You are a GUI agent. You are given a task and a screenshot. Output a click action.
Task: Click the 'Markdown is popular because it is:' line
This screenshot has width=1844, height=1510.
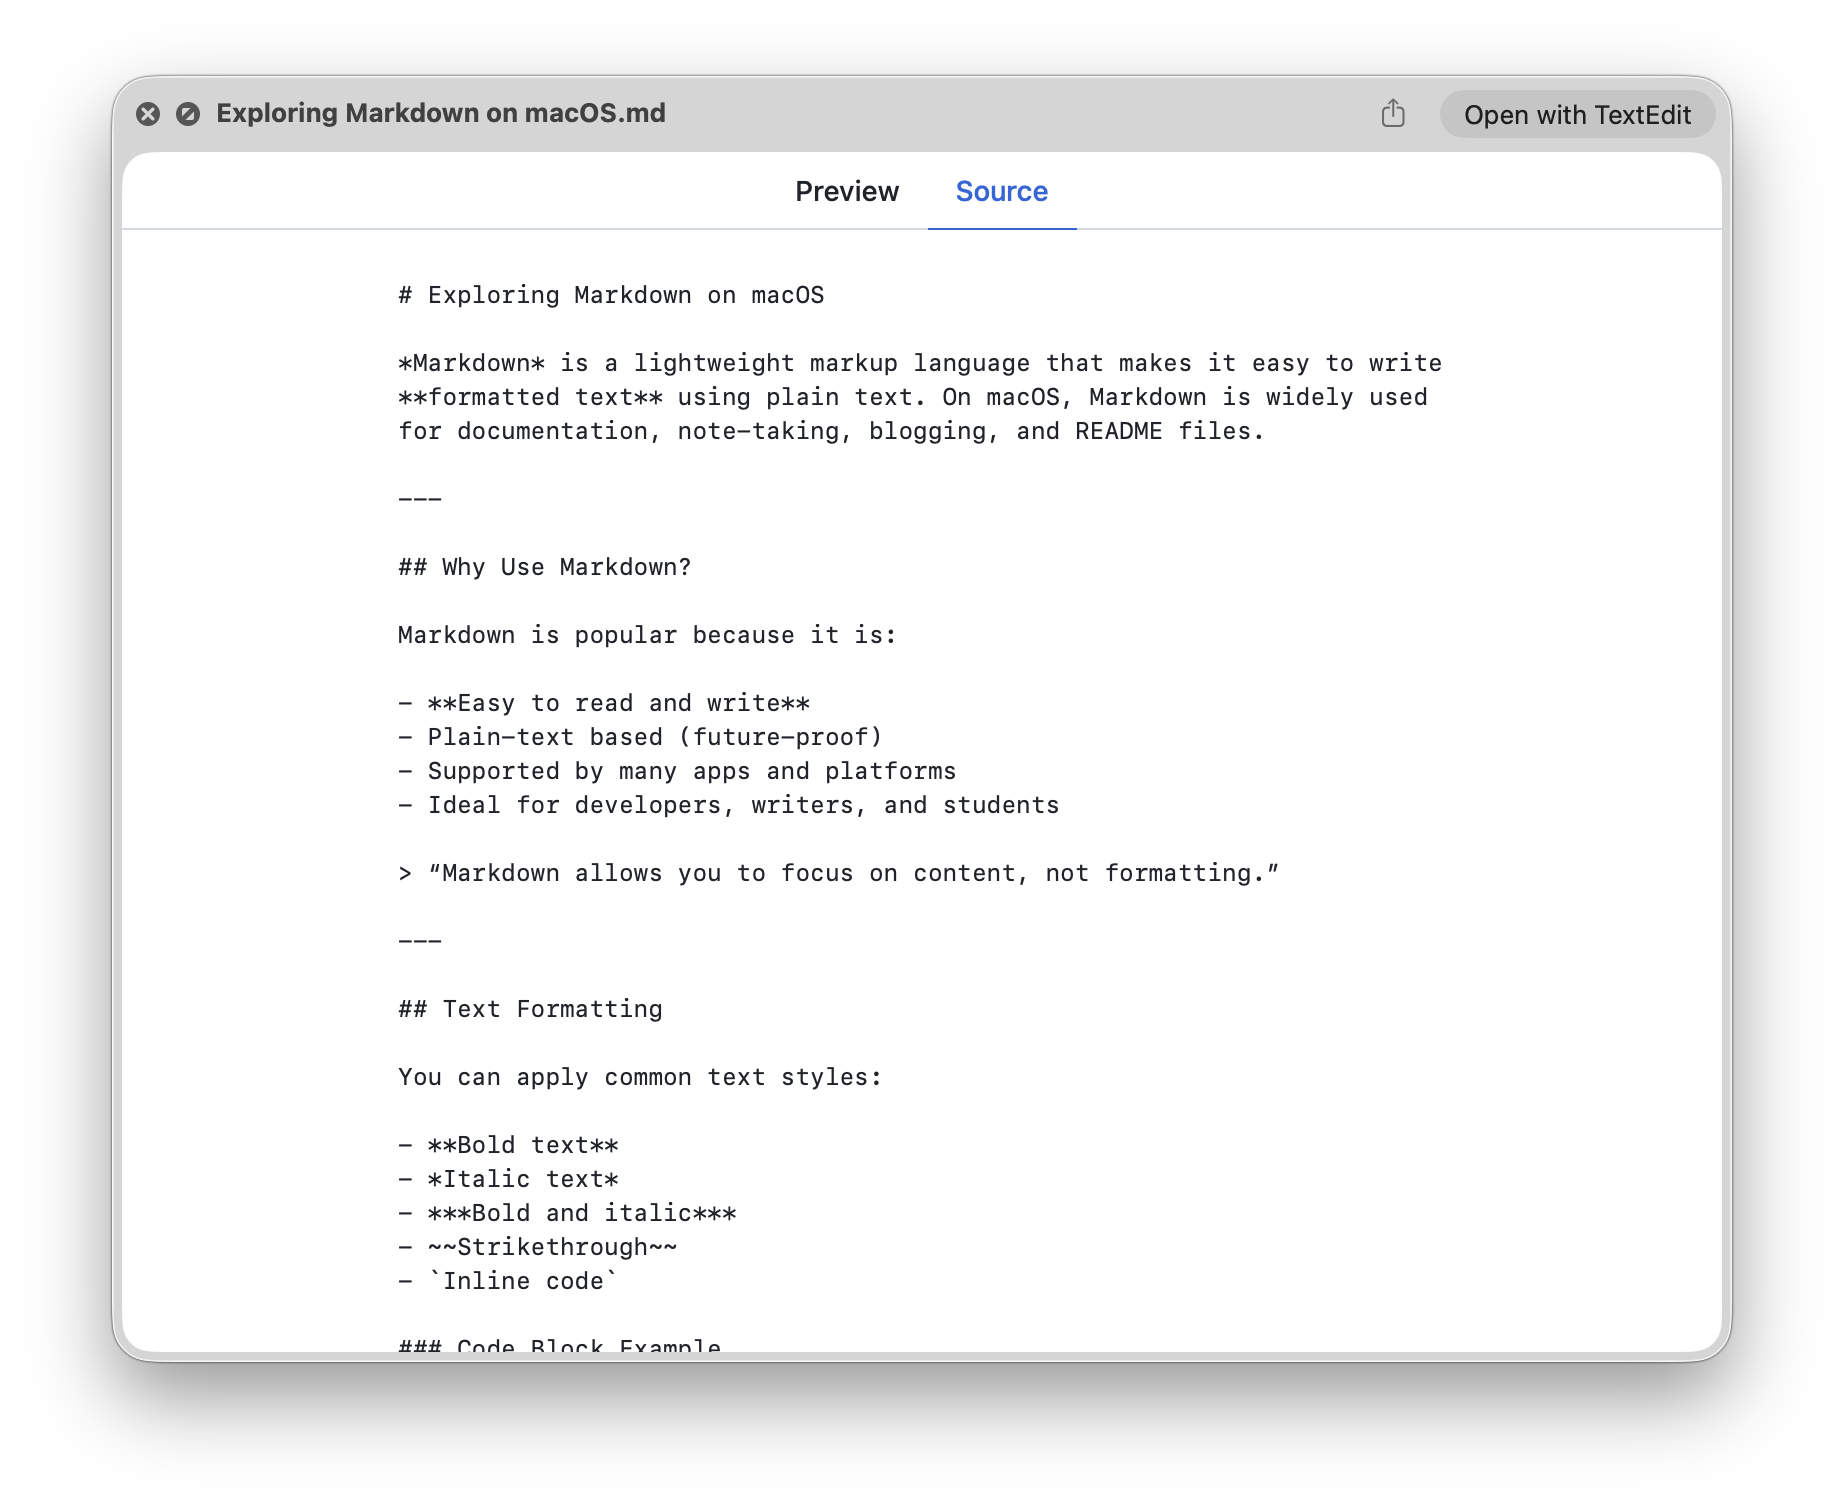coord(647,635)
